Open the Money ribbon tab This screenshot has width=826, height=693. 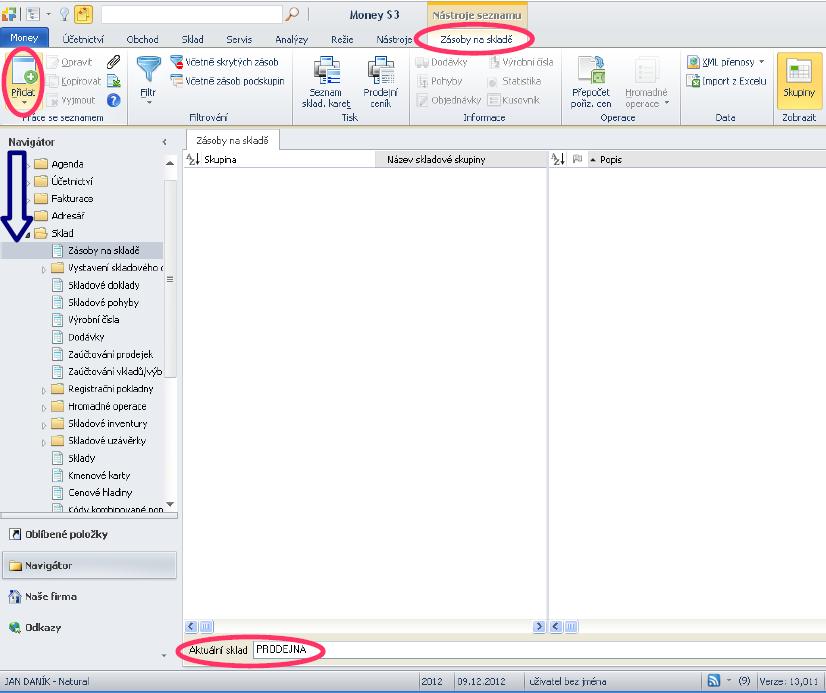[x=24, y=38]
